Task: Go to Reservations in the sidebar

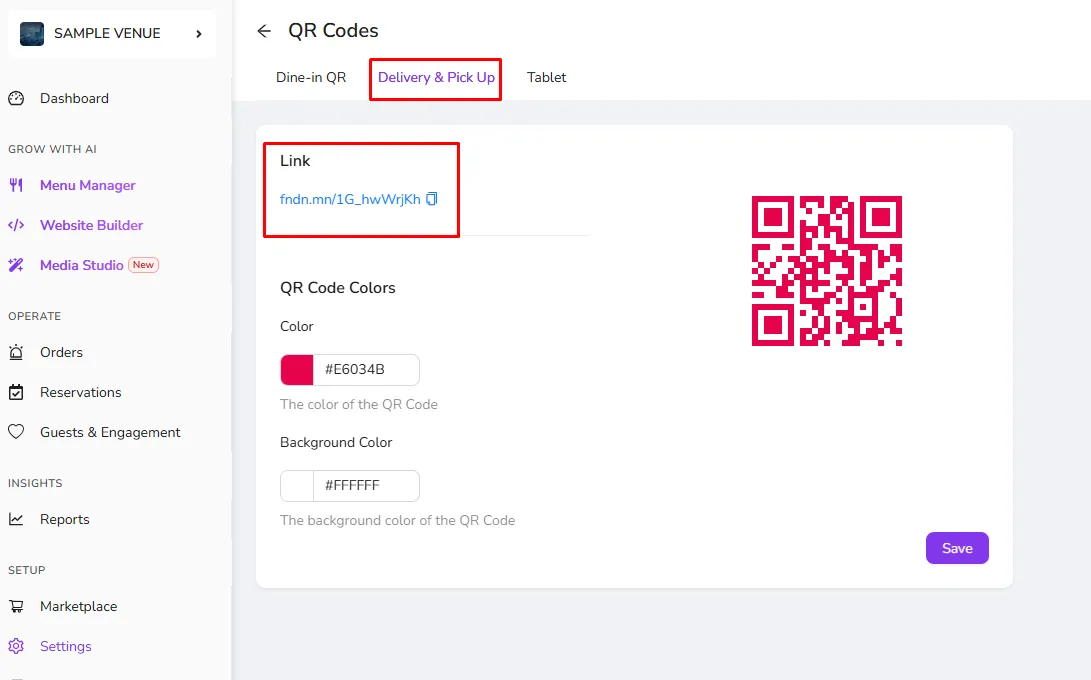Action: point(81,392)
